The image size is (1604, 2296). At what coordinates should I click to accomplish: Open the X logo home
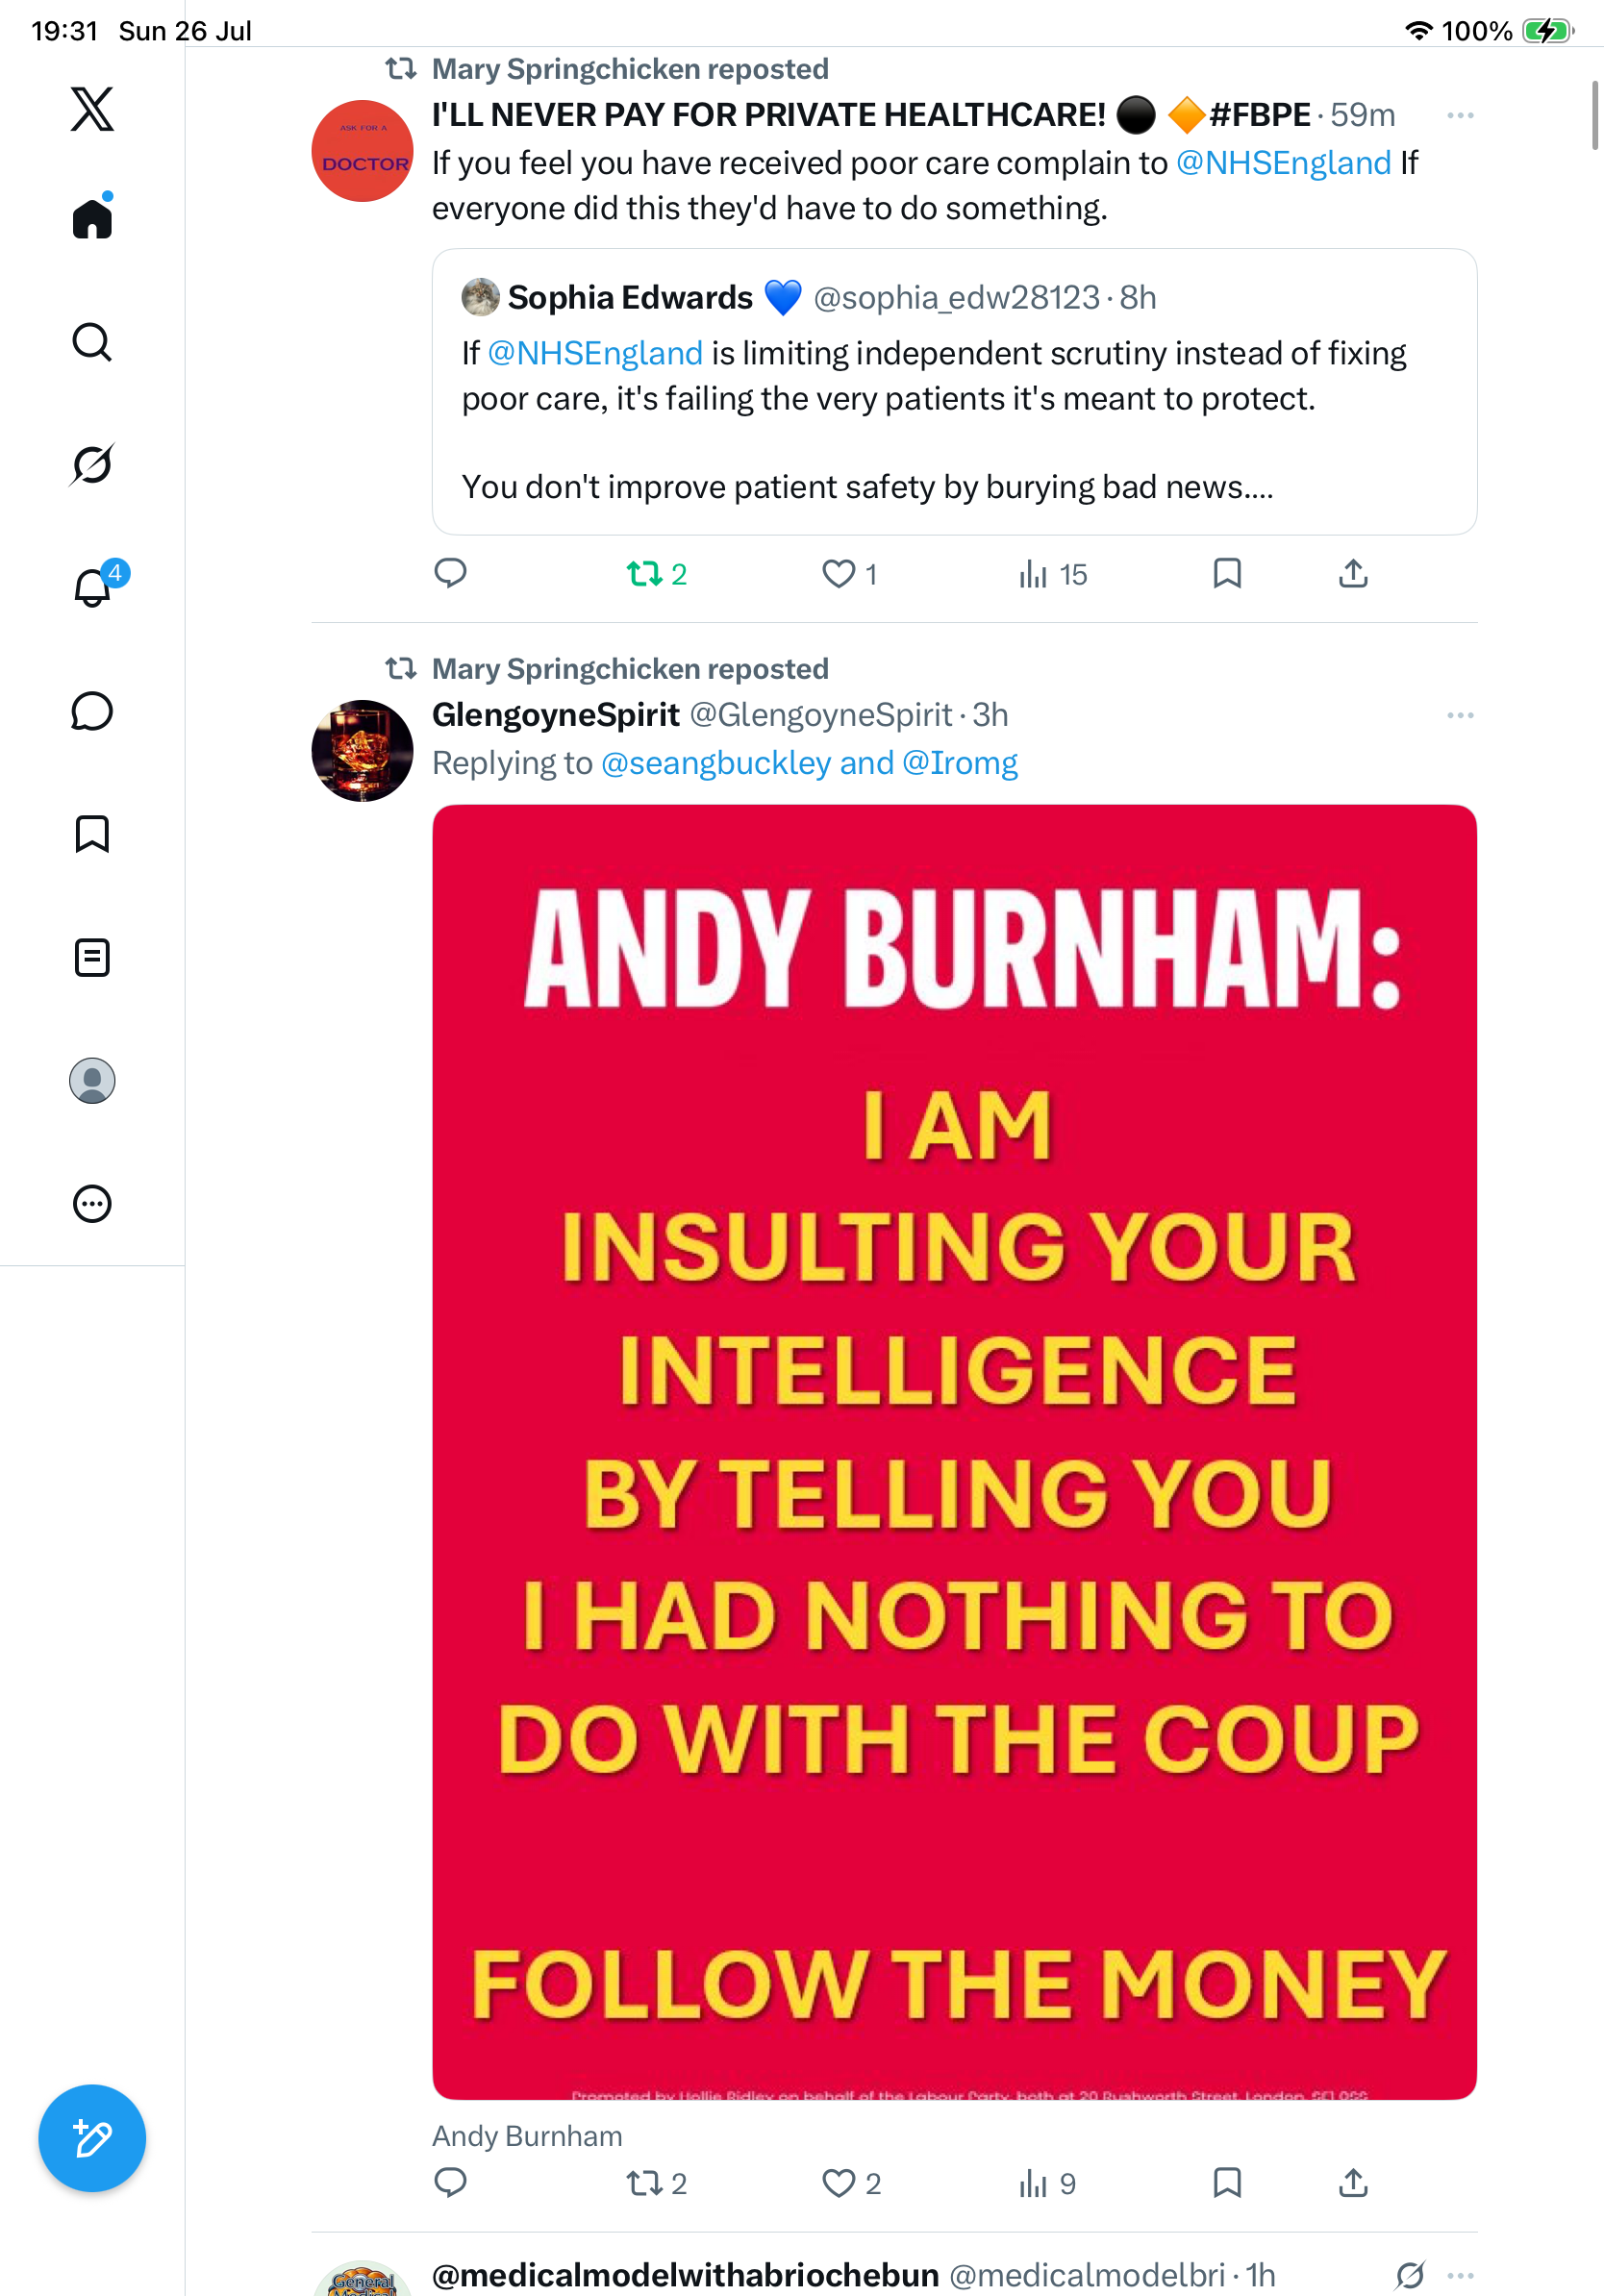(x=92, y=109)
